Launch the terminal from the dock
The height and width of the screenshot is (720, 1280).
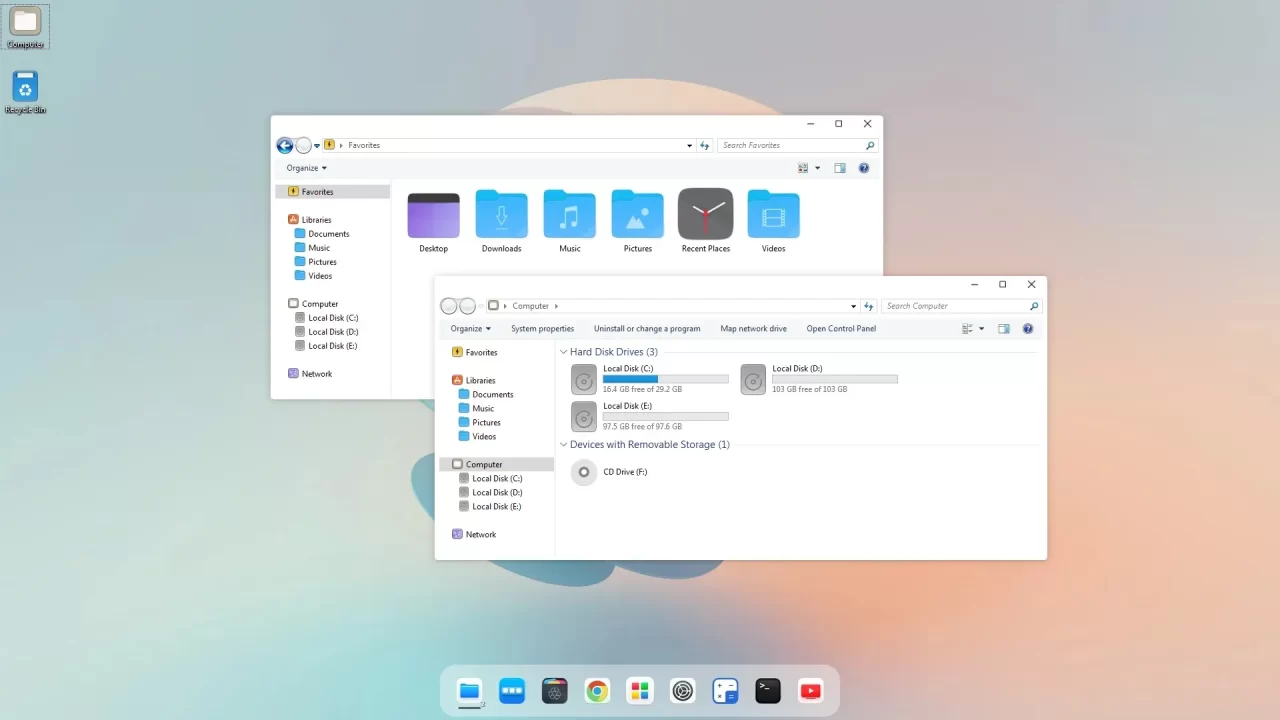(768, 691)
